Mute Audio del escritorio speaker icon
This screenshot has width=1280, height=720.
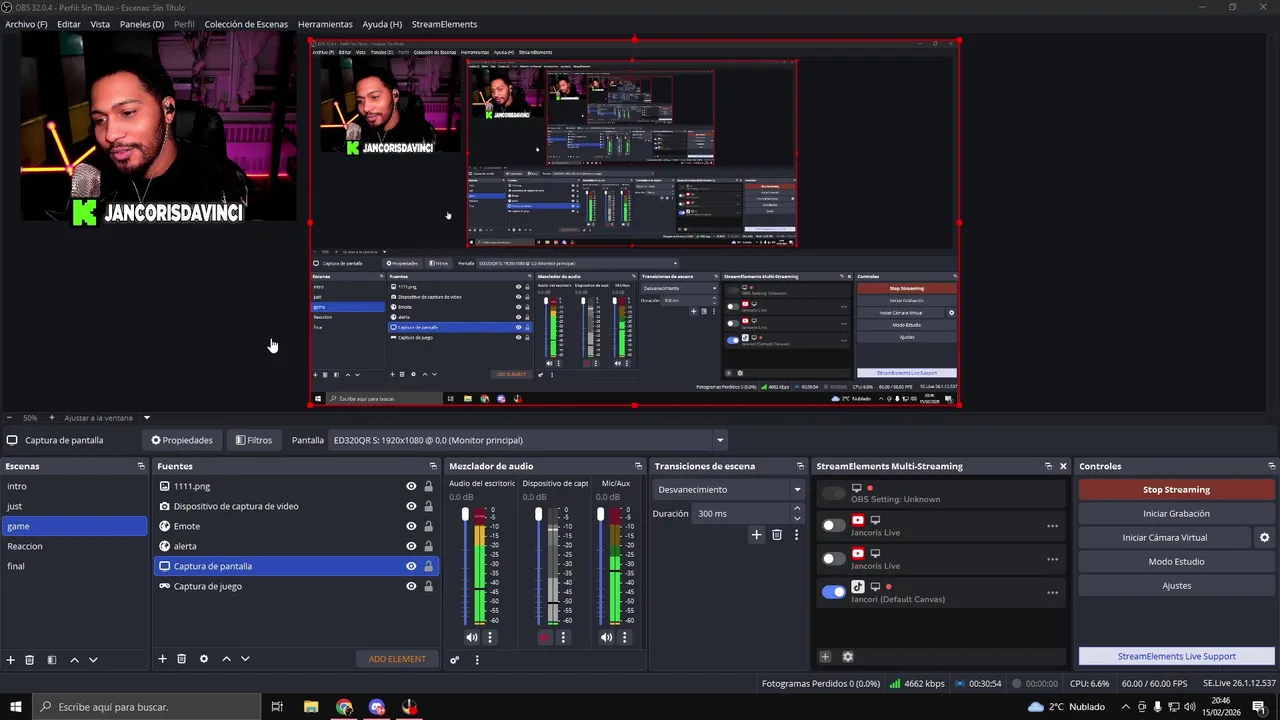click(x=471, y=637)
